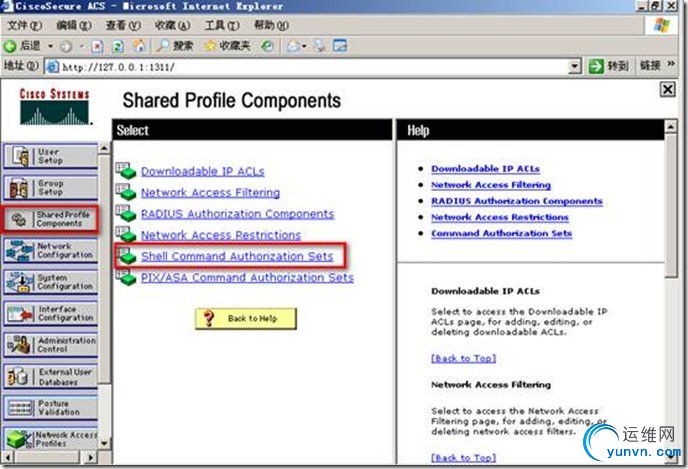Open the 编辑 (Edit) menu

(x=73, y=25)
